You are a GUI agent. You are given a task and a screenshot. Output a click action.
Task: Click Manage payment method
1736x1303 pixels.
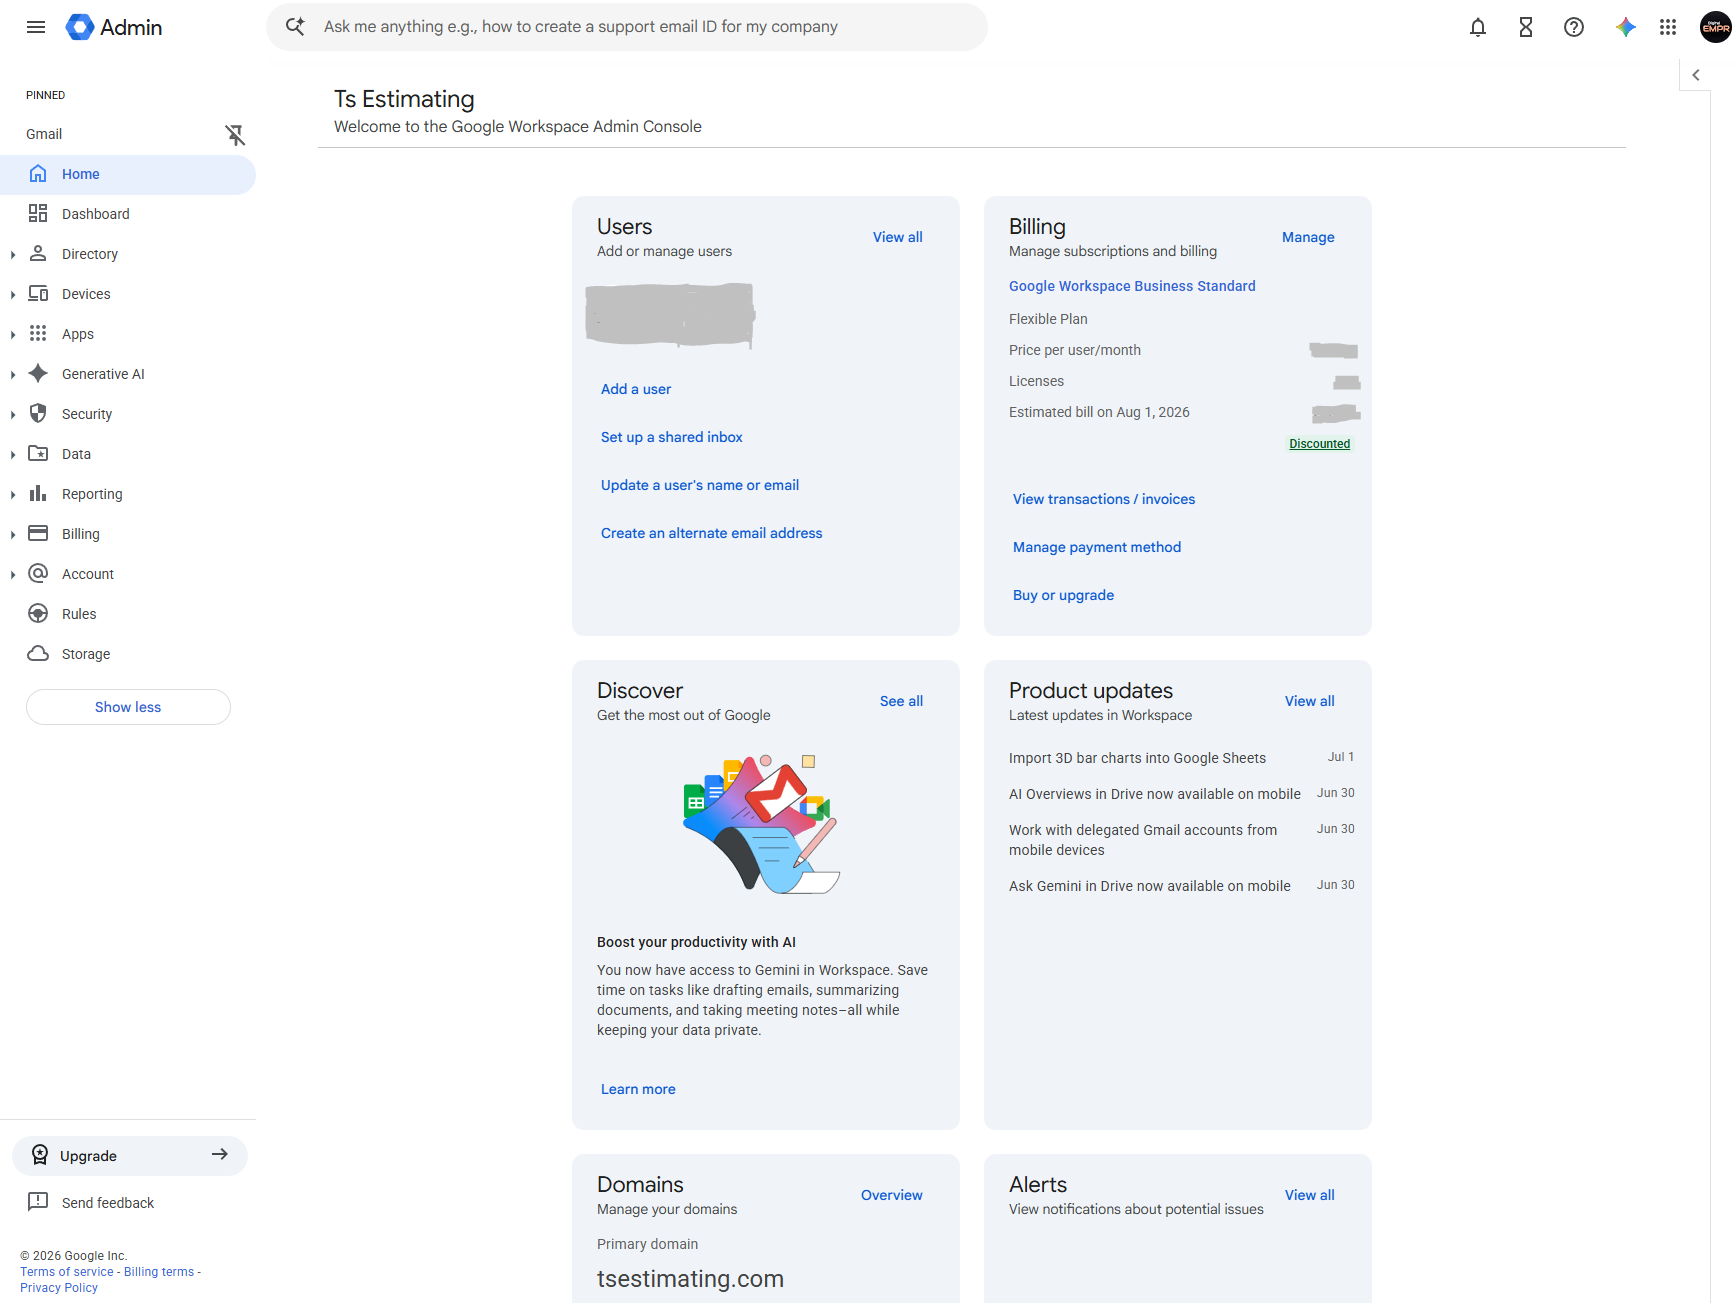point(1097,547)
